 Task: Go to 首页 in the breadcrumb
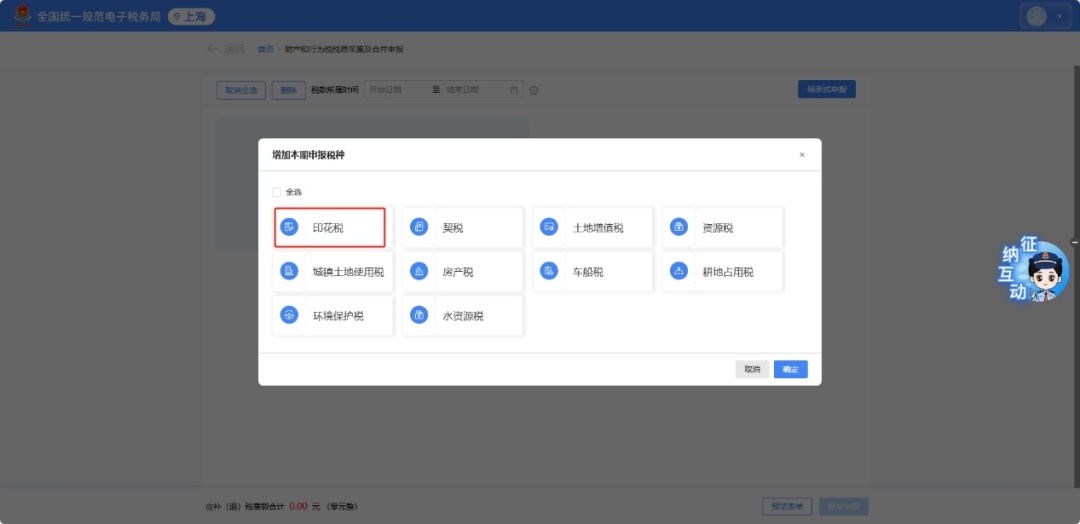click(x=265, y=49)
